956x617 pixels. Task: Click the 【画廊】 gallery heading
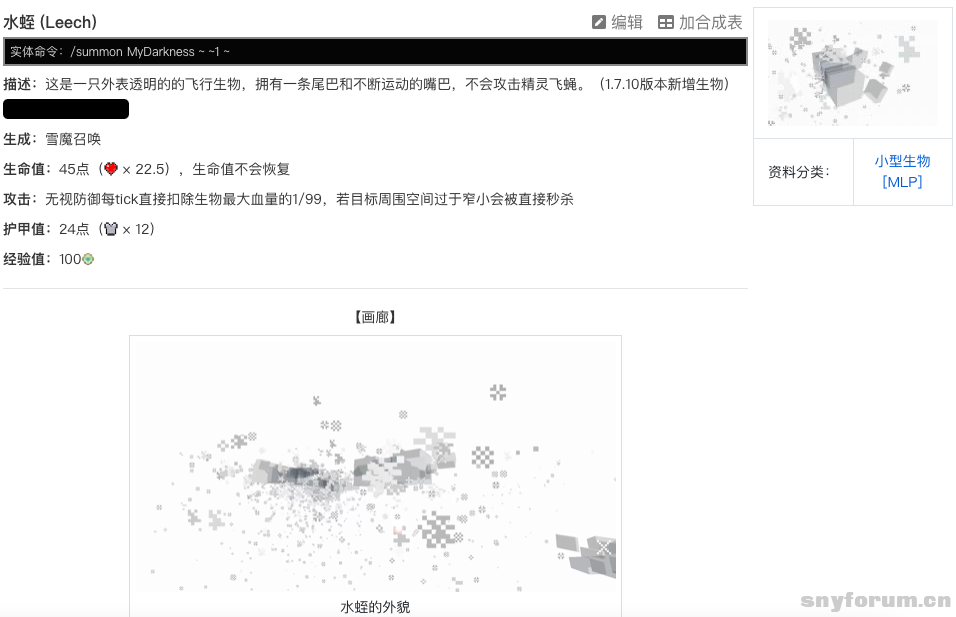click(375, 316)
